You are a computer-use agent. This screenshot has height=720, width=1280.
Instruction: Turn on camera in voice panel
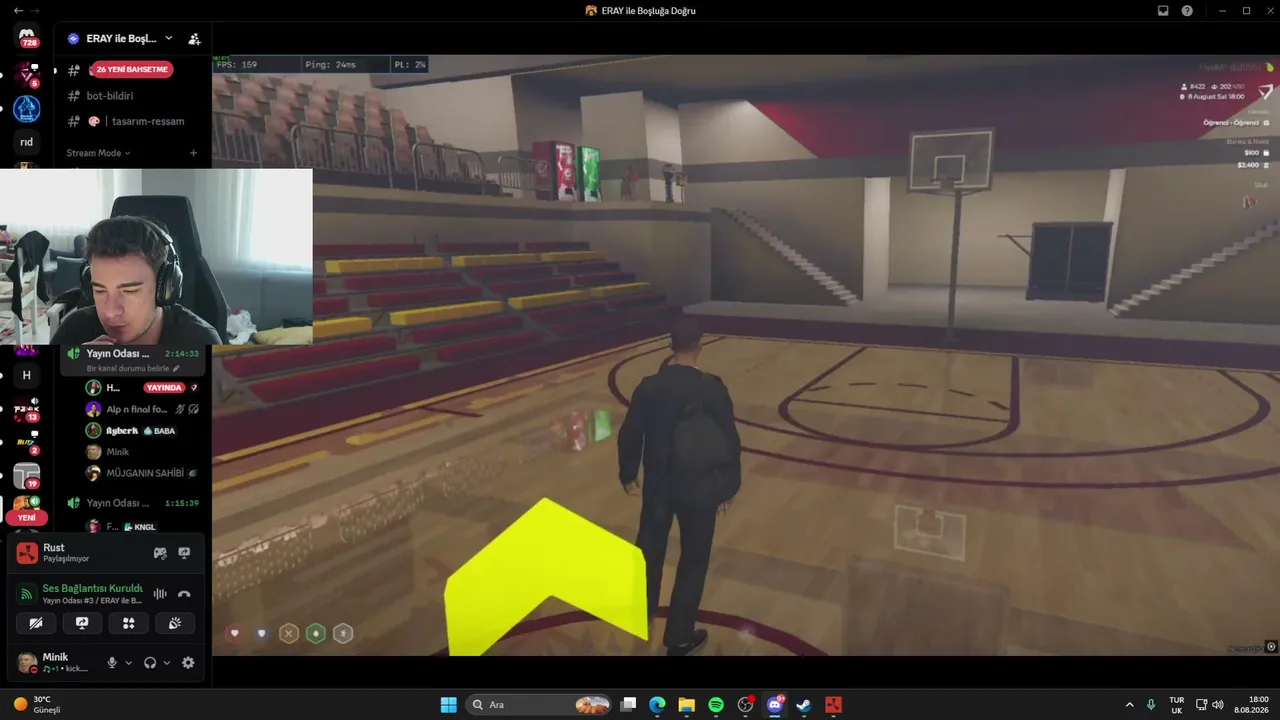point(36,623)
